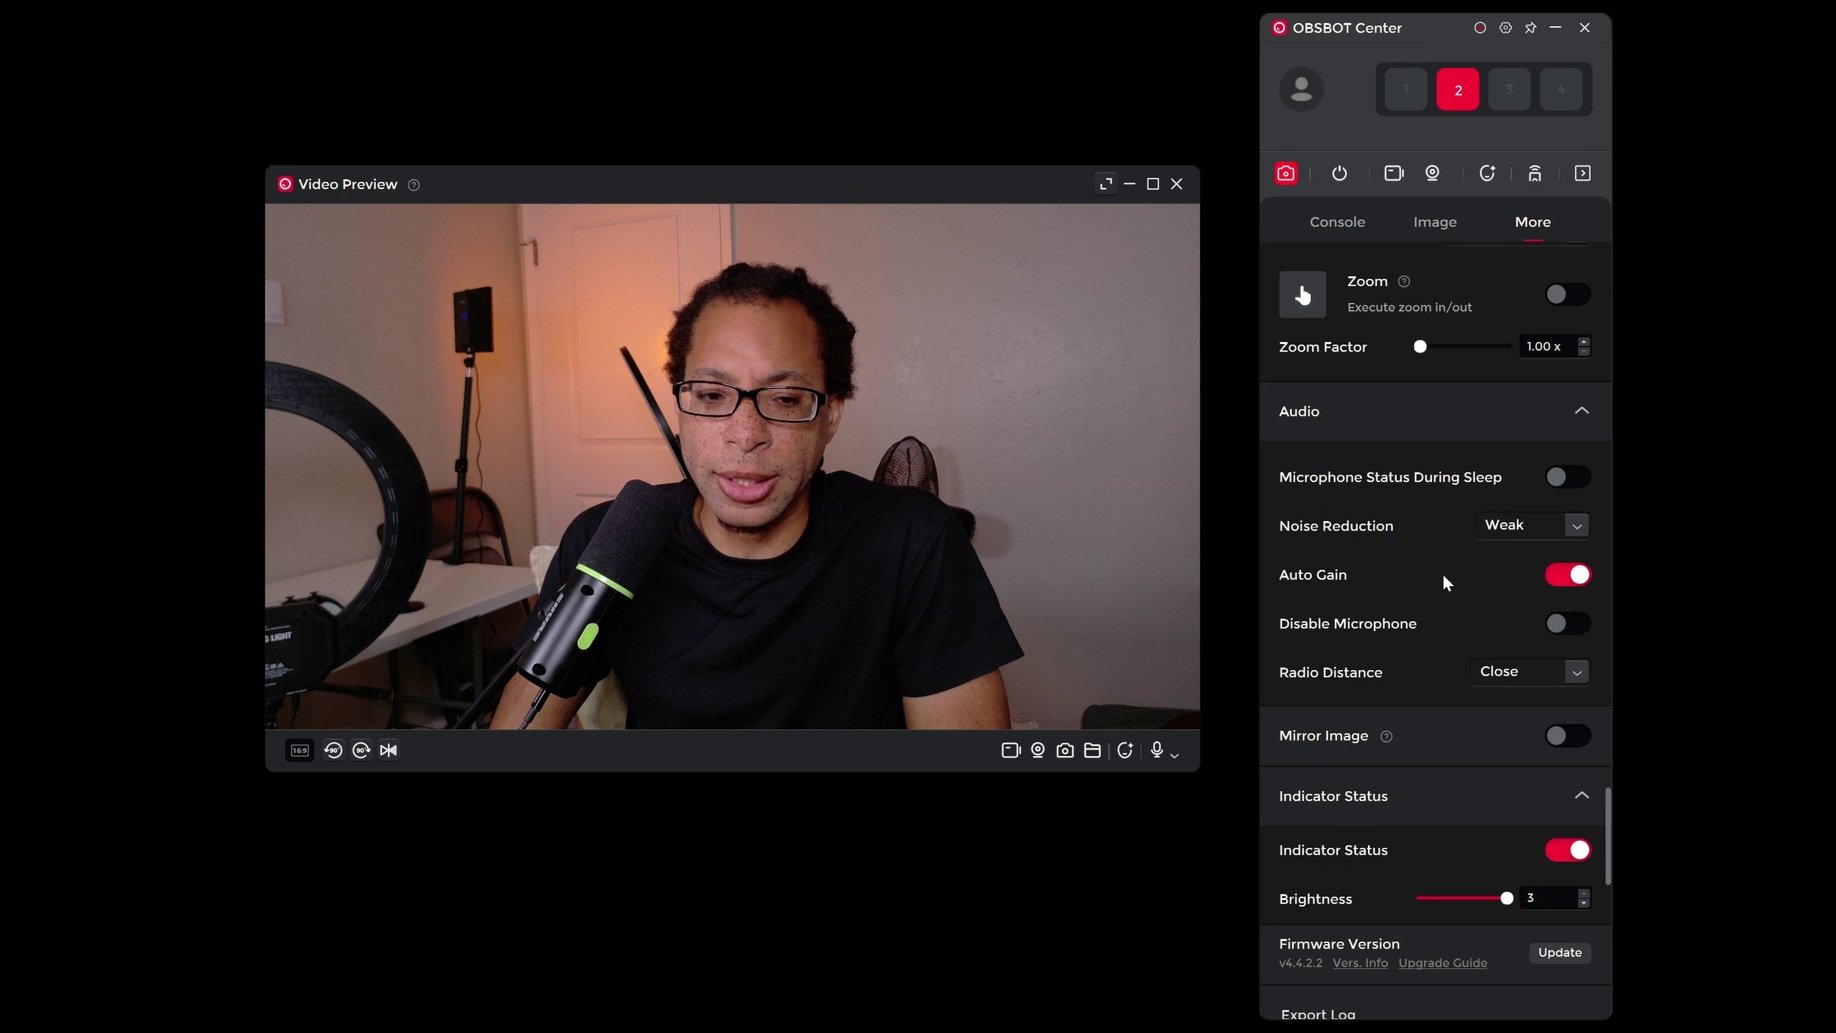Open settings gear in OBSBOT Center title bar
Screen dimensions: 1836x1033
tap(1505, 28)
